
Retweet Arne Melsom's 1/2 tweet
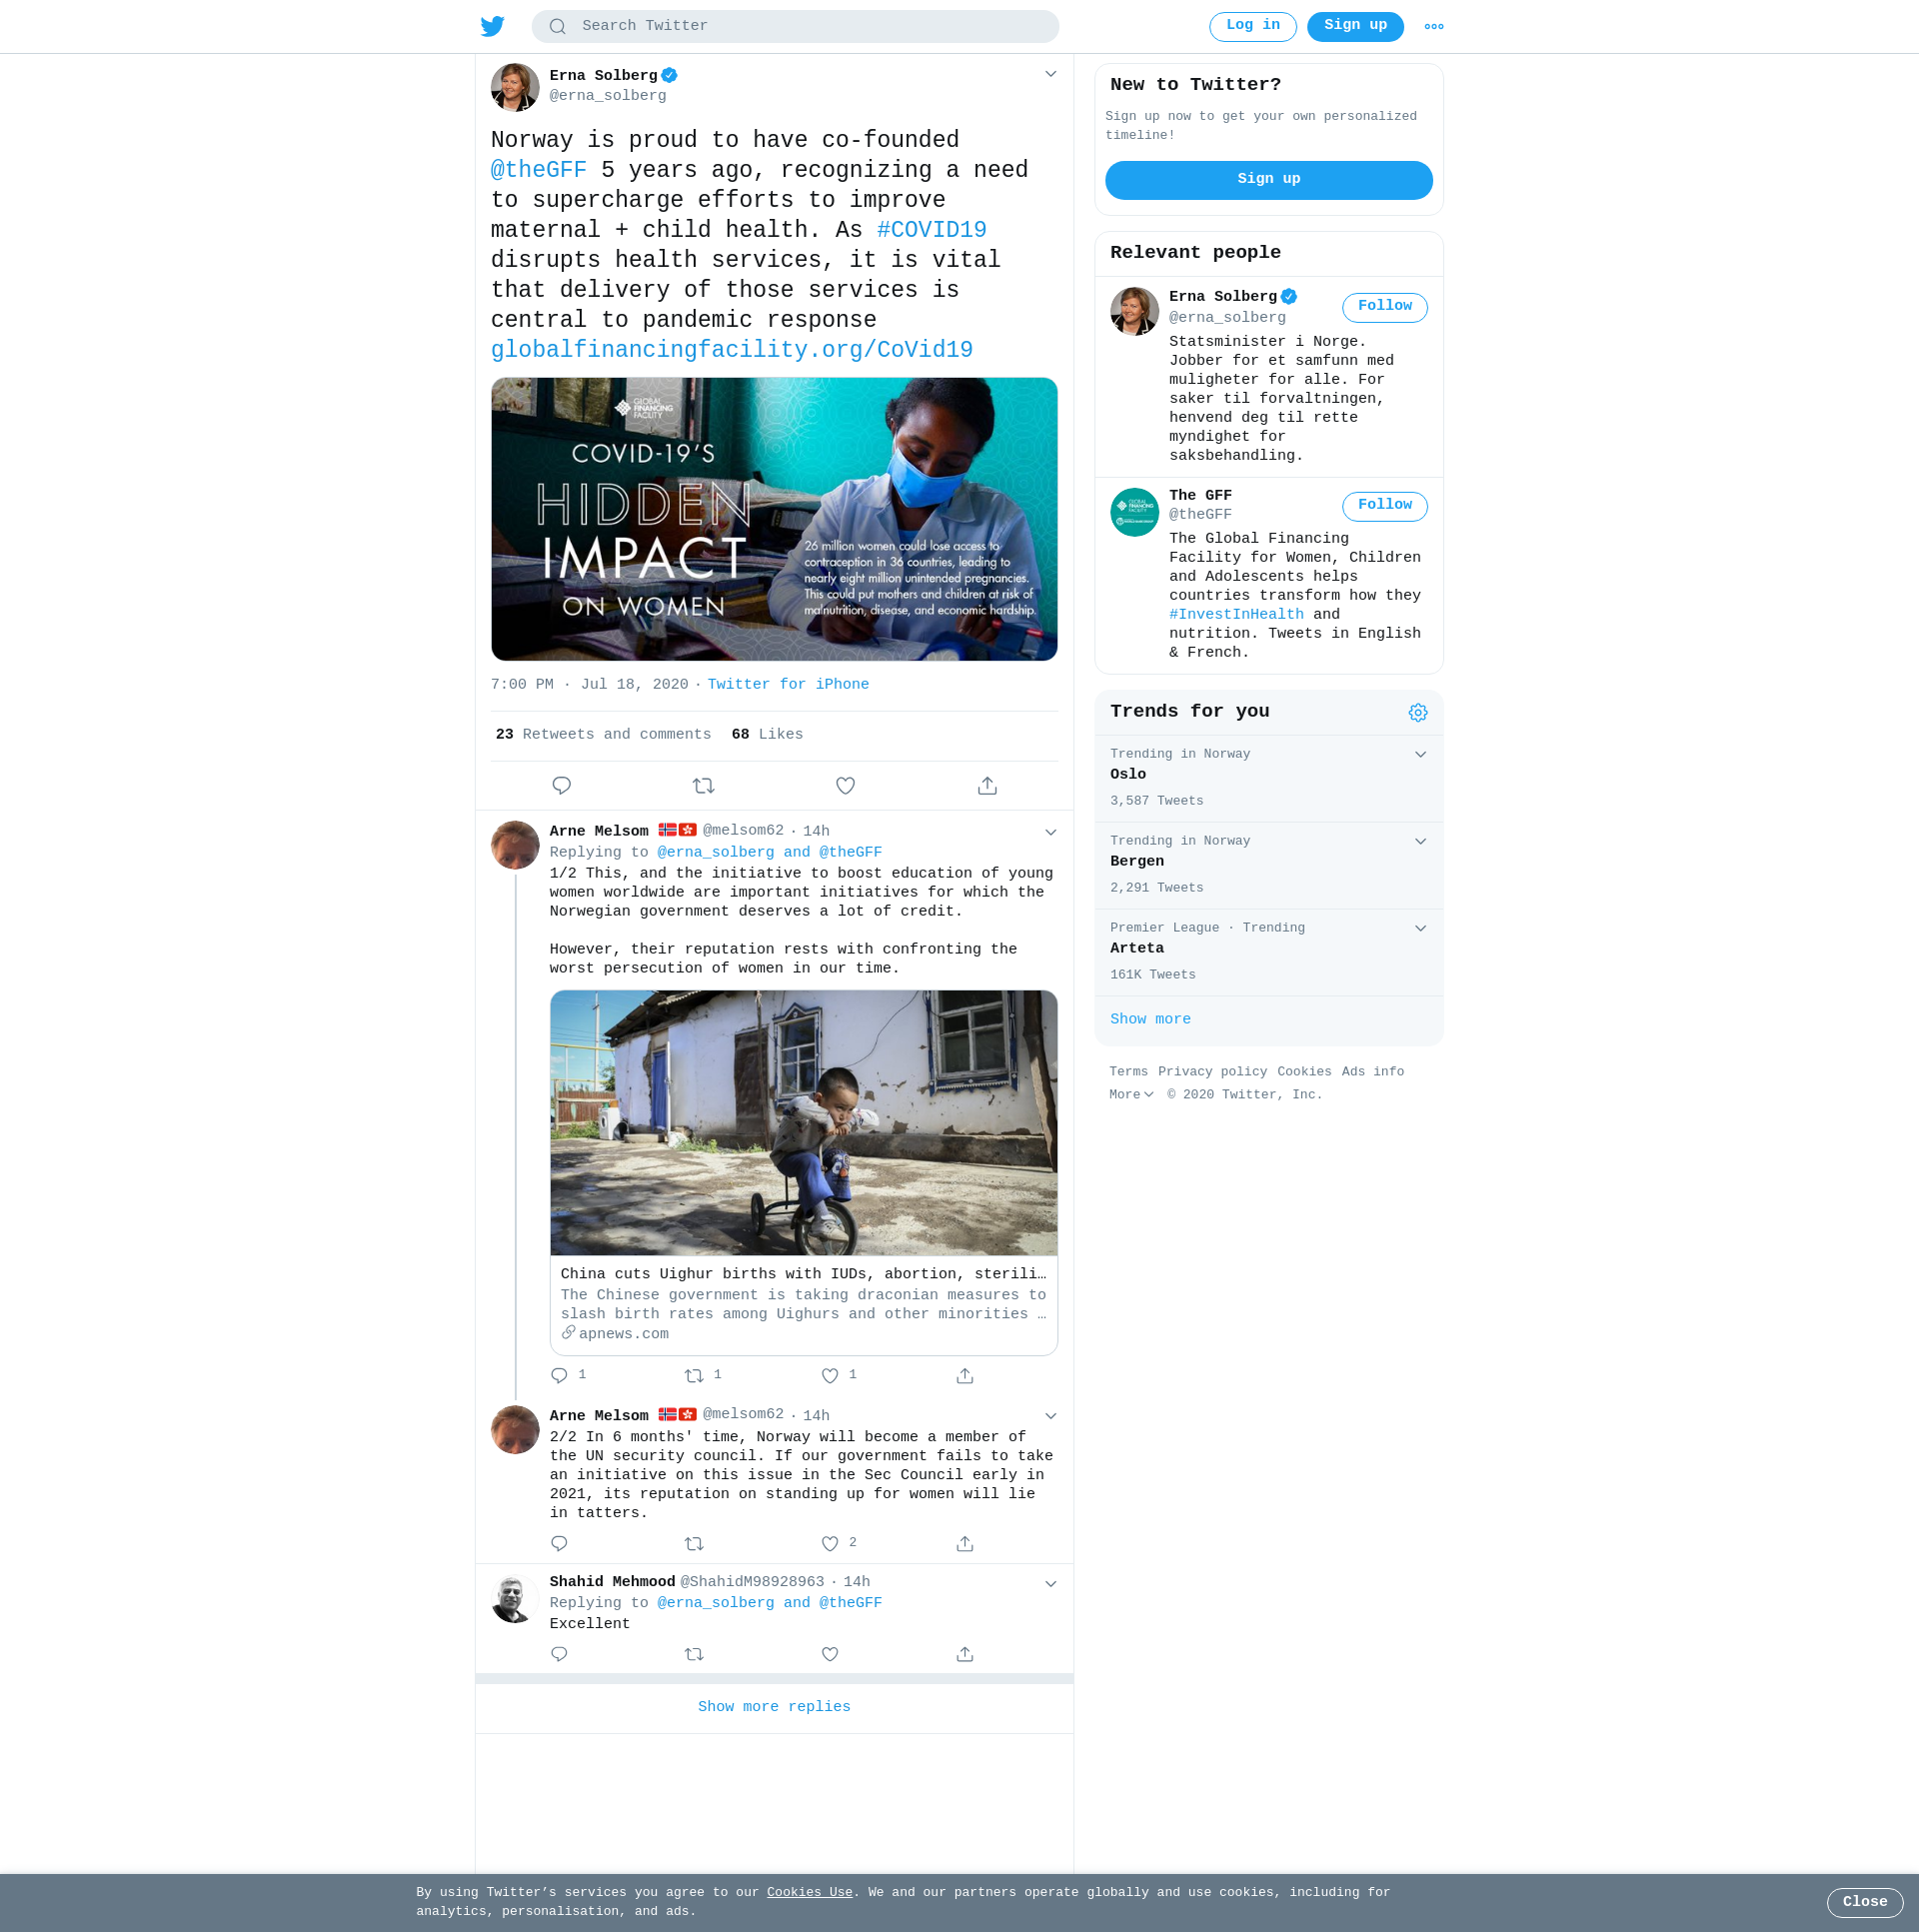click(694, 1376)
